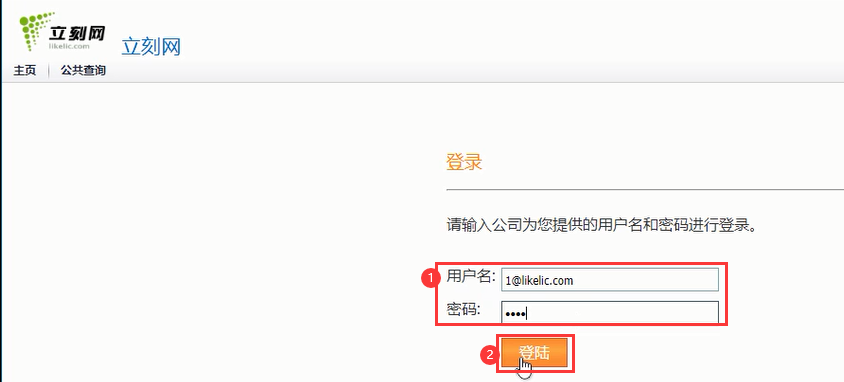Click the green dotted likelic logo icon
Image resolution: width=844 pixels, height=382 pixels.
tap(34, 31)
